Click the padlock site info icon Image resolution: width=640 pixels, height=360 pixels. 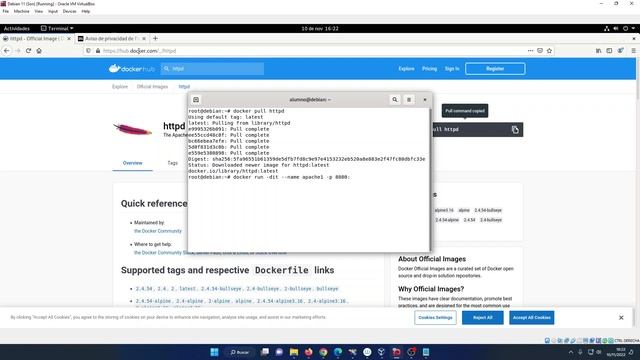(98, 51)
